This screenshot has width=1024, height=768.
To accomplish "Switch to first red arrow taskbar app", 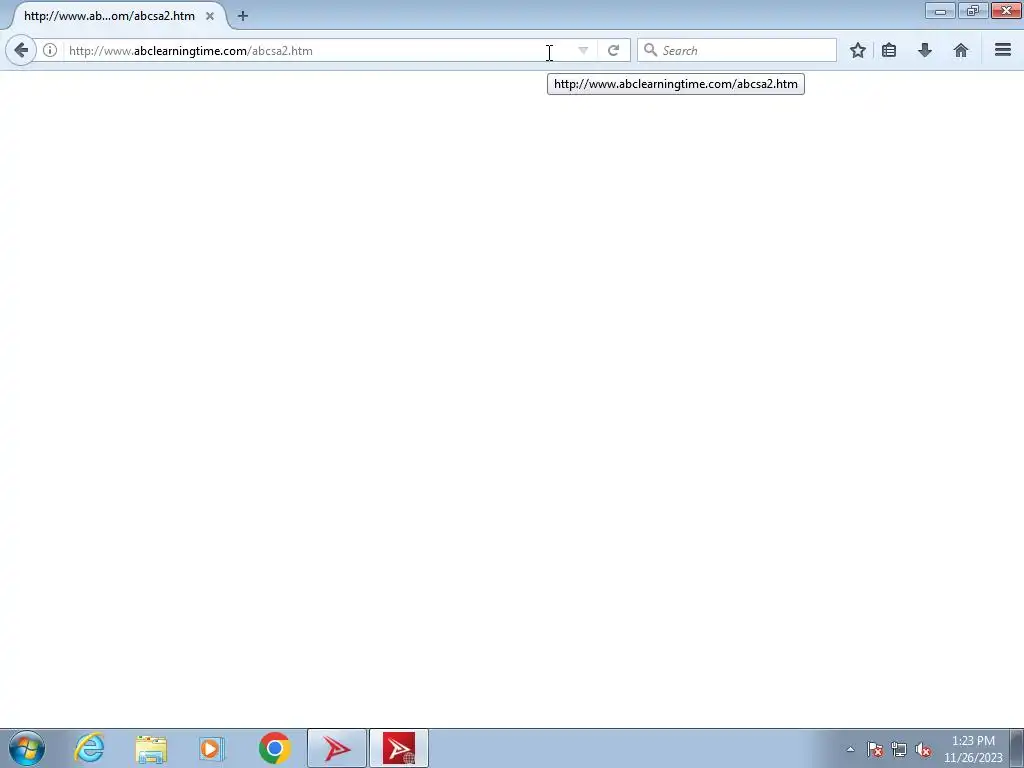I will (337, 748).
